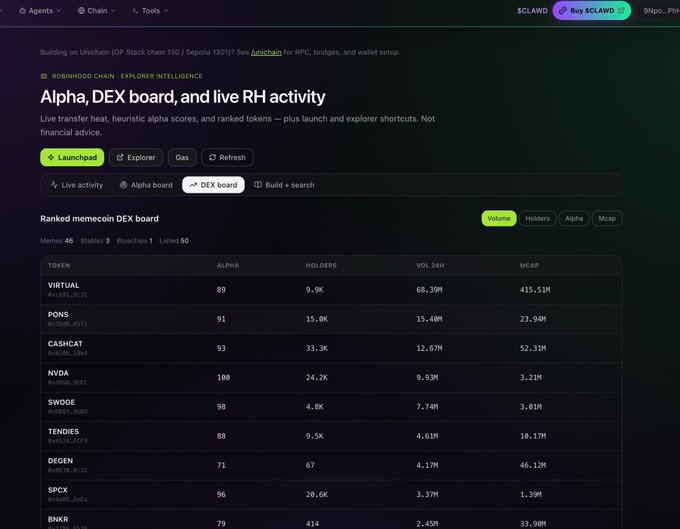Select the SPCX token name

tap(58, 490)
